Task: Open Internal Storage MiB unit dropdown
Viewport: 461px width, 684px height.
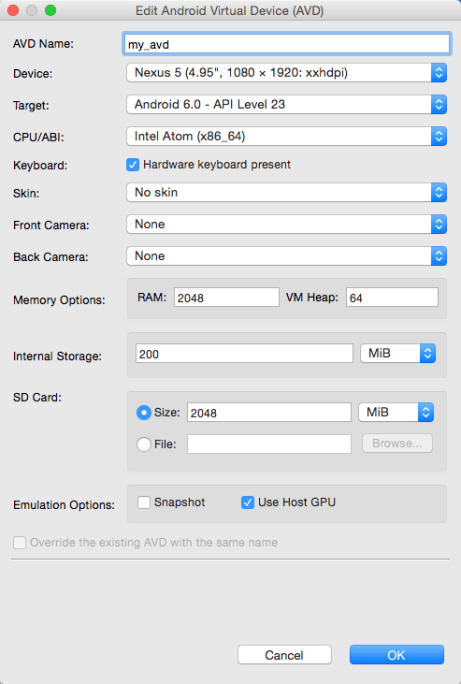Action: click(398, 353)
